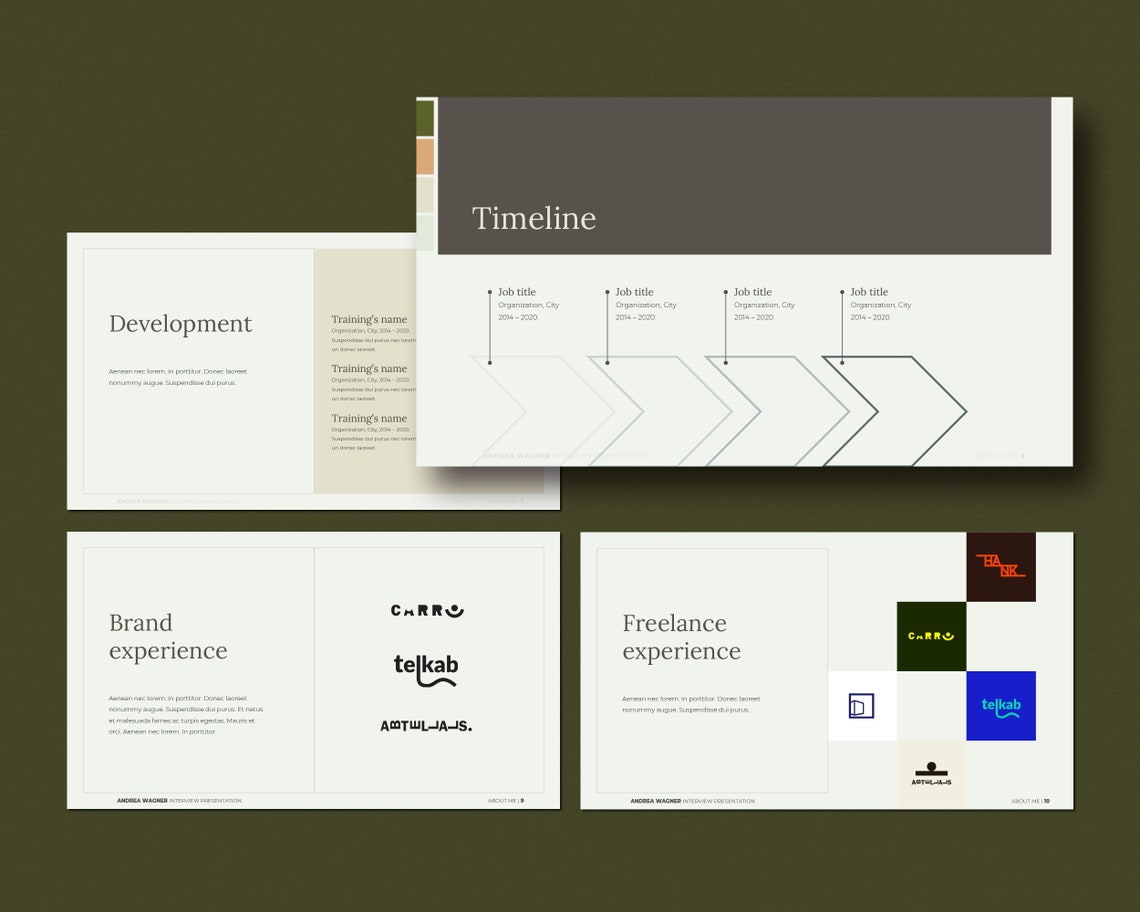Click the first Training's name text block
Image resolution: width=1140 pixels, height=912 pixels.
click(370, 319)
